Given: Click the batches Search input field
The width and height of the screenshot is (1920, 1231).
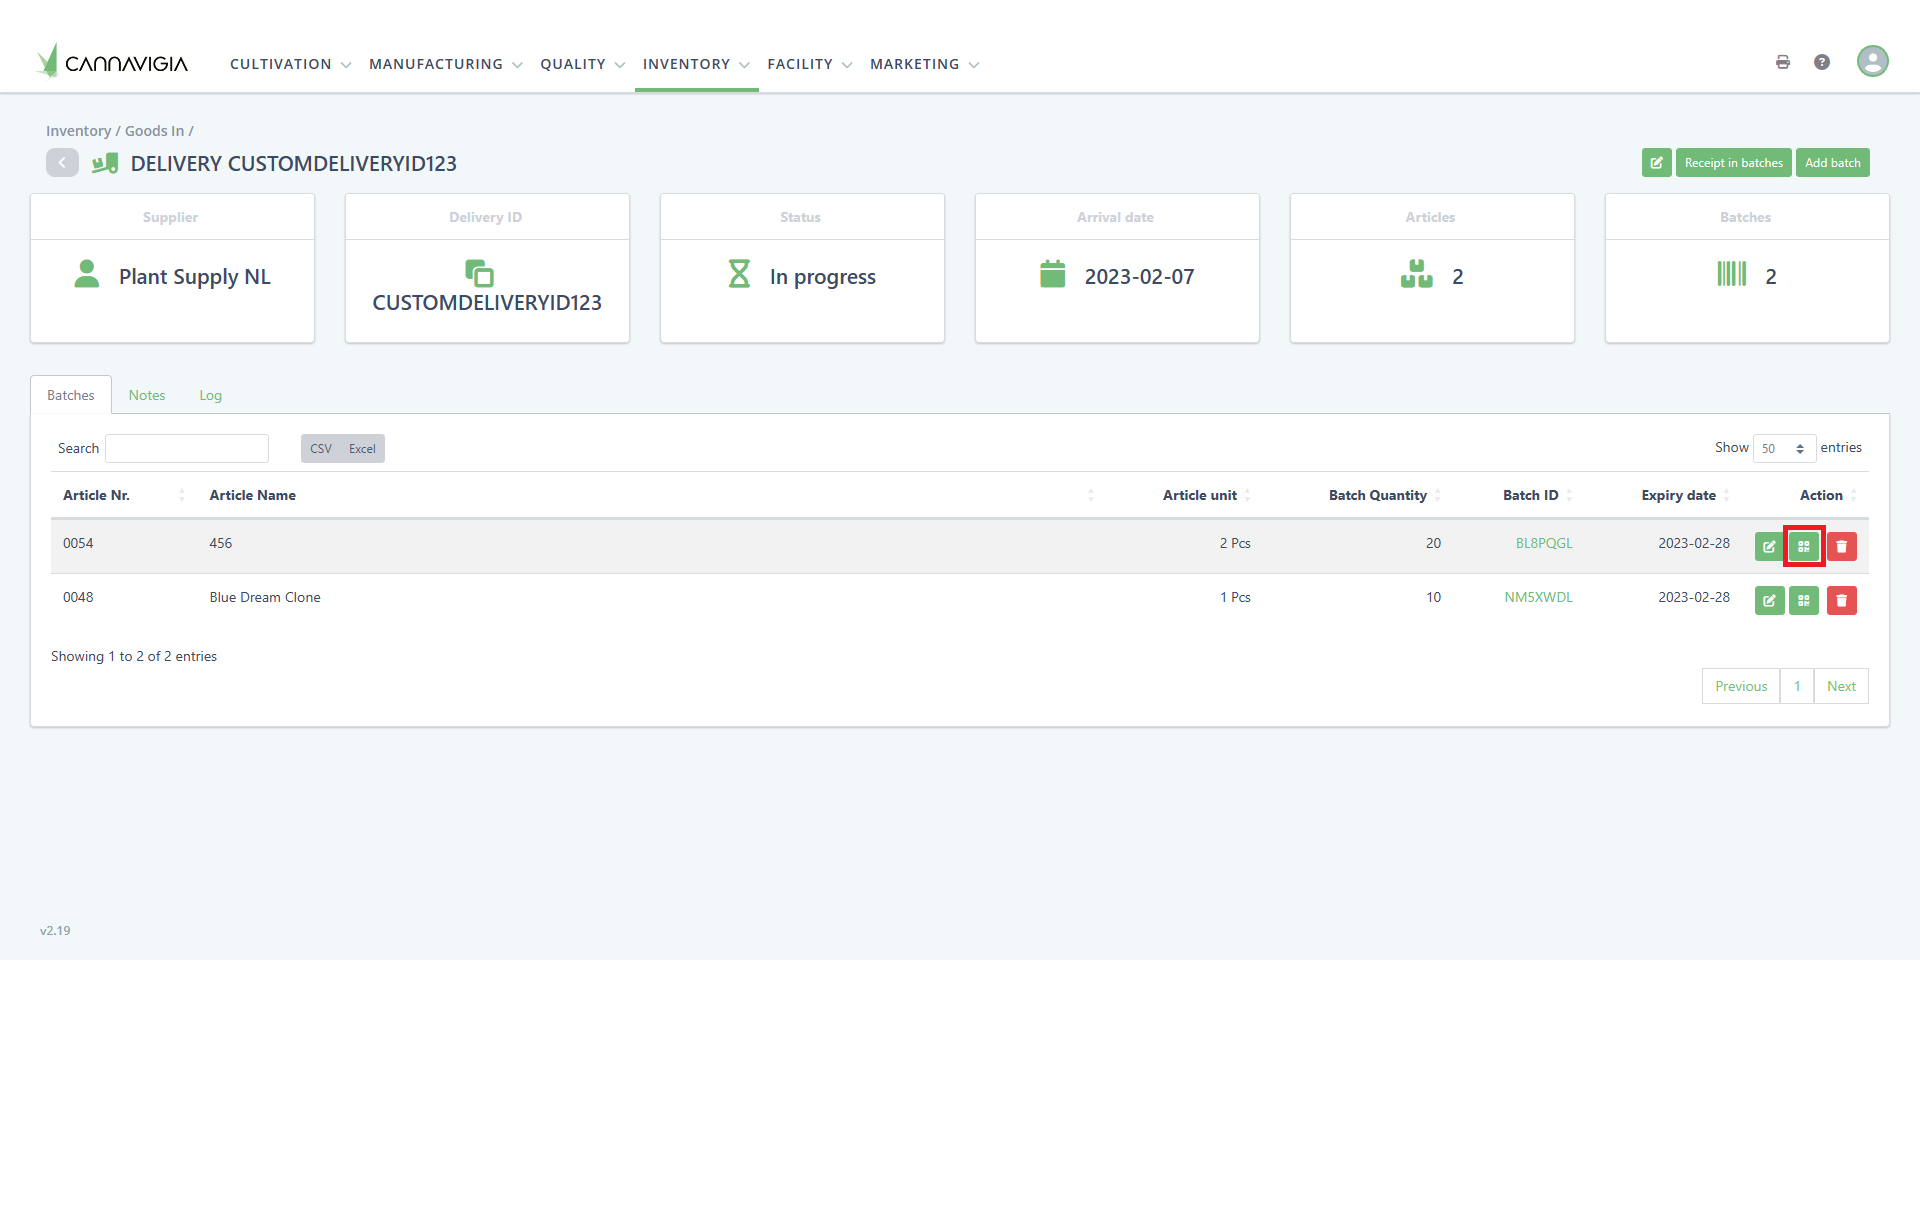Looking at the screenshot, I should pos(187,448).
